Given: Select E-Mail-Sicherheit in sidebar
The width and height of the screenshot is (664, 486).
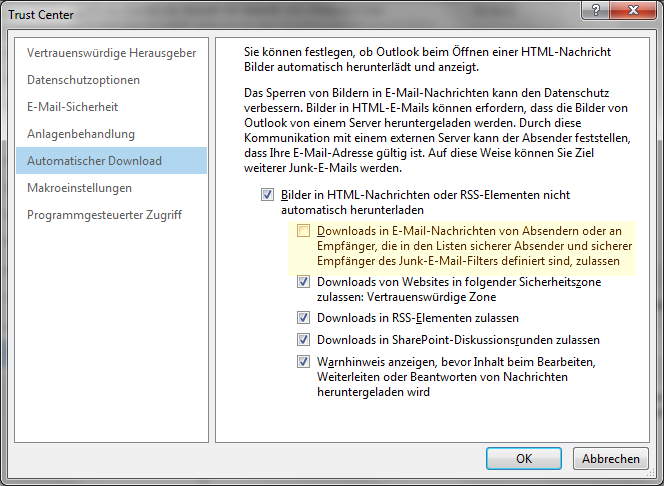Looking at the screenshot, I should [x=111, y=107].
